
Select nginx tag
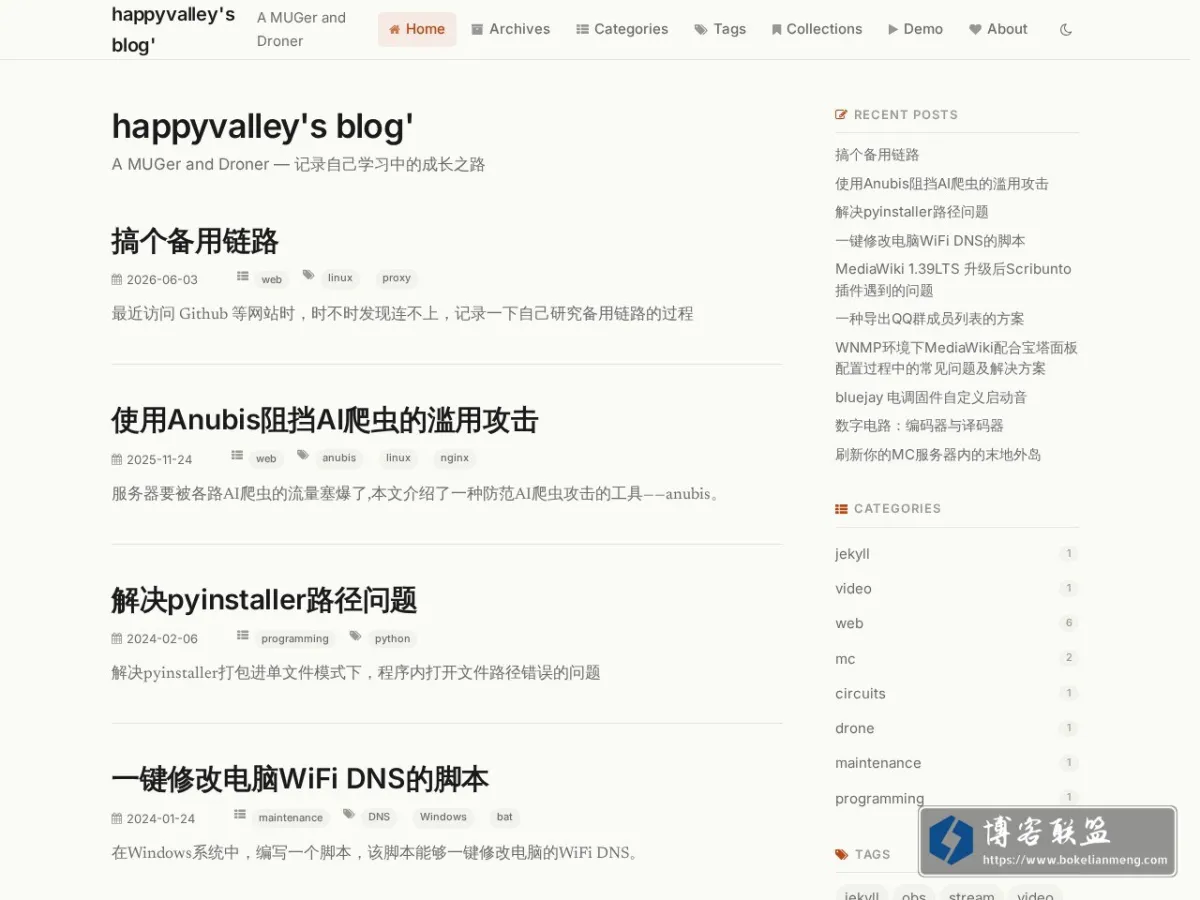[455, 458]
